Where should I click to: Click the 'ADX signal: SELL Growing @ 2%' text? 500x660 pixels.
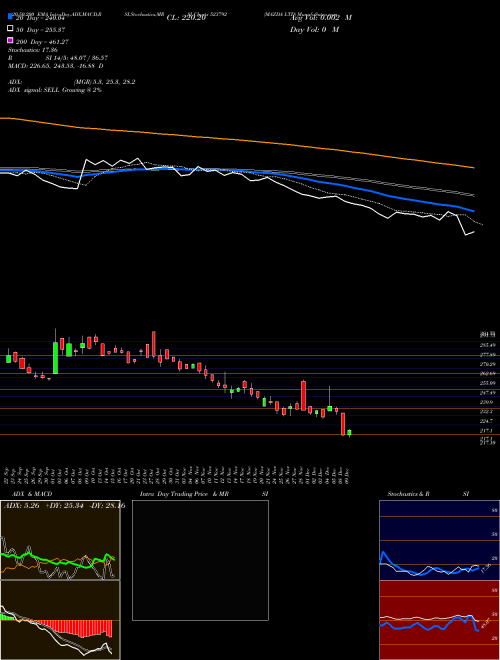(x=55, y=90)
